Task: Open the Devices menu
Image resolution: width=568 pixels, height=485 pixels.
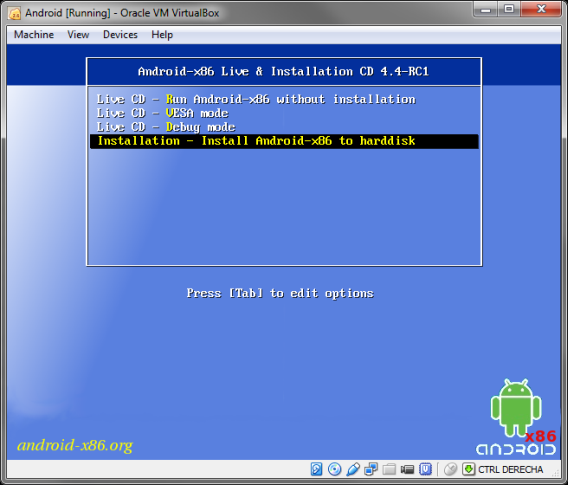Action: (120, 35)
